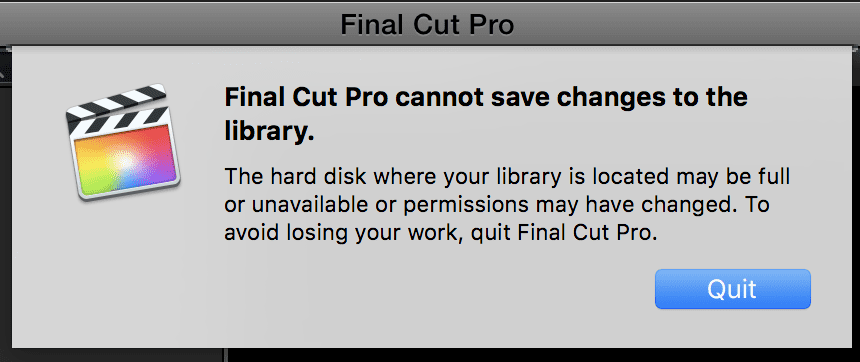The width and height of the screenshot is (860, 362).
Task: Click the dark window area beneath the dialog
Action: click(x=543, y=355)
